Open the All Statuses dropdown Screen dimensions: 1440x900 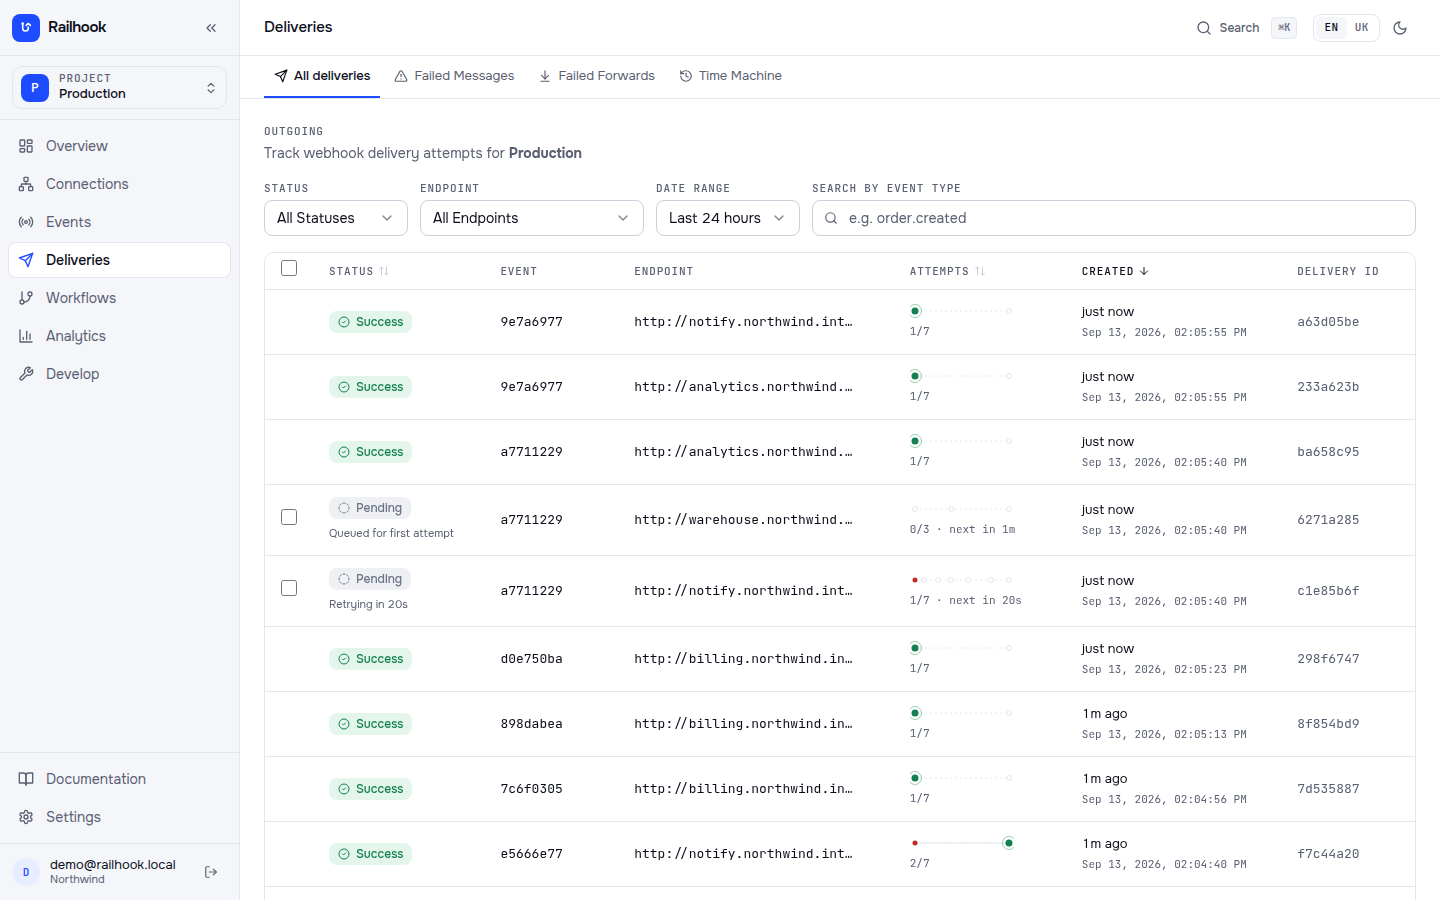pos(336,218)
